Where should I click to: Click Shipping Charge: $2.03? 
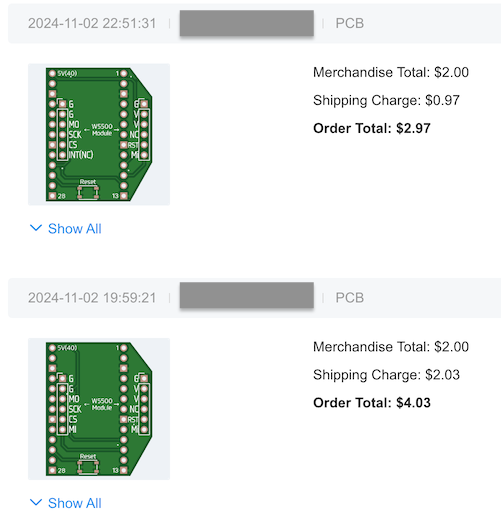[x=386, y=374]
